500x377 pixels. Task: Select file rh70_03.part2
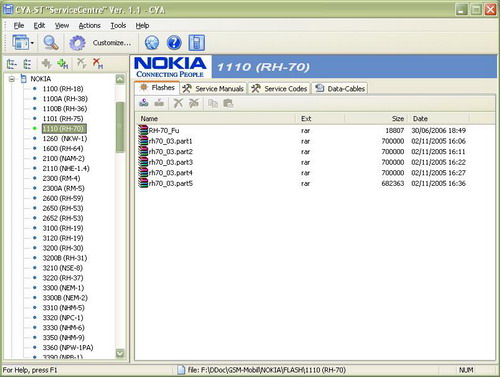click(166, 152)
